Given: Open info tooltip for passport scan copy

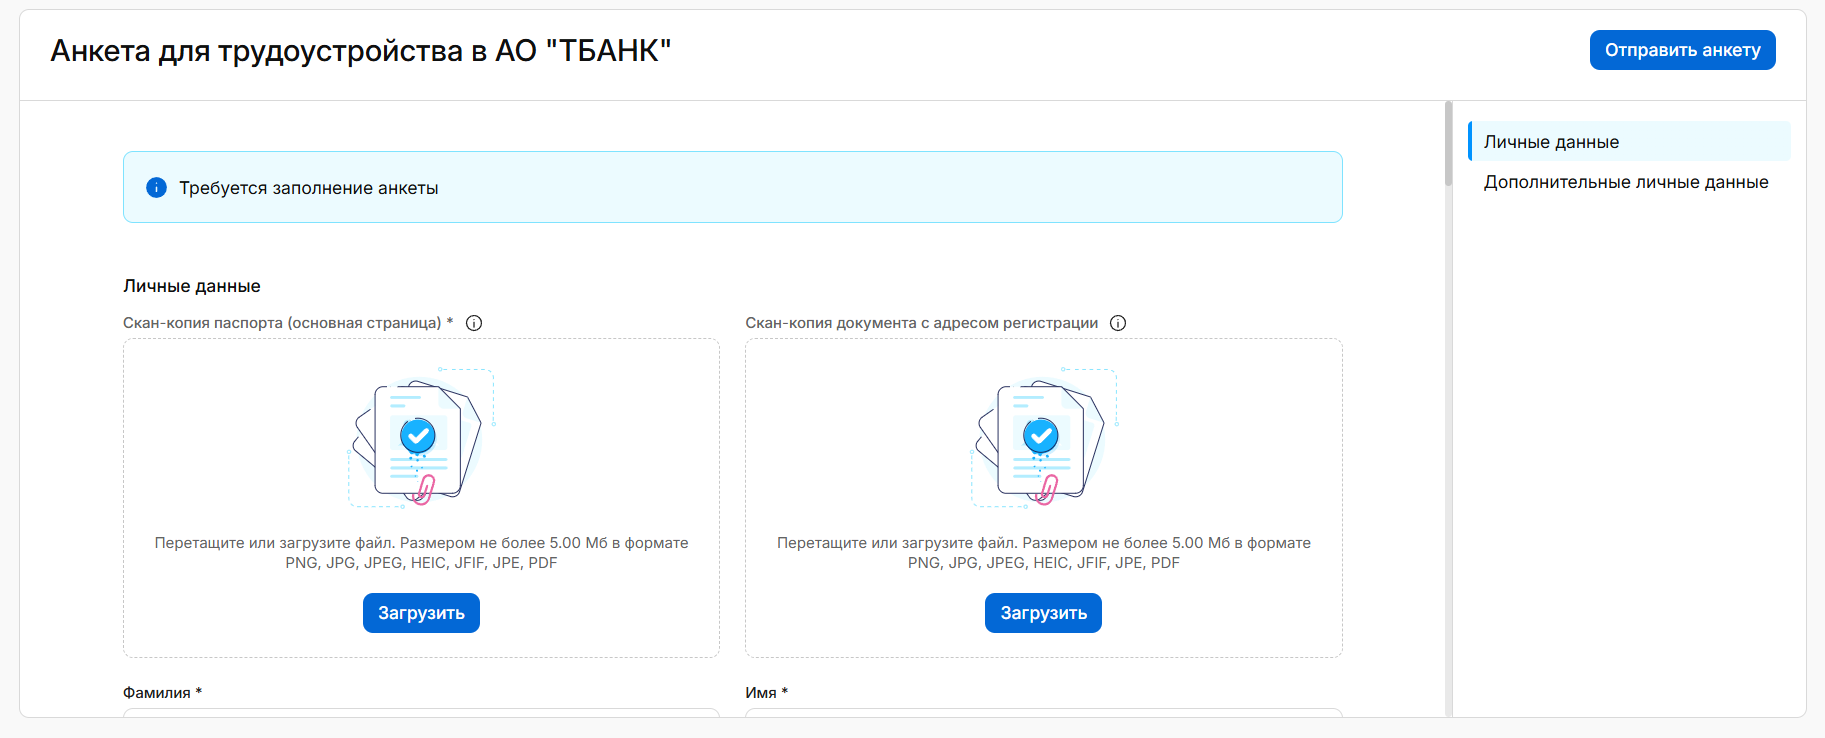Looking at the screenshot, I should [474, 323].
